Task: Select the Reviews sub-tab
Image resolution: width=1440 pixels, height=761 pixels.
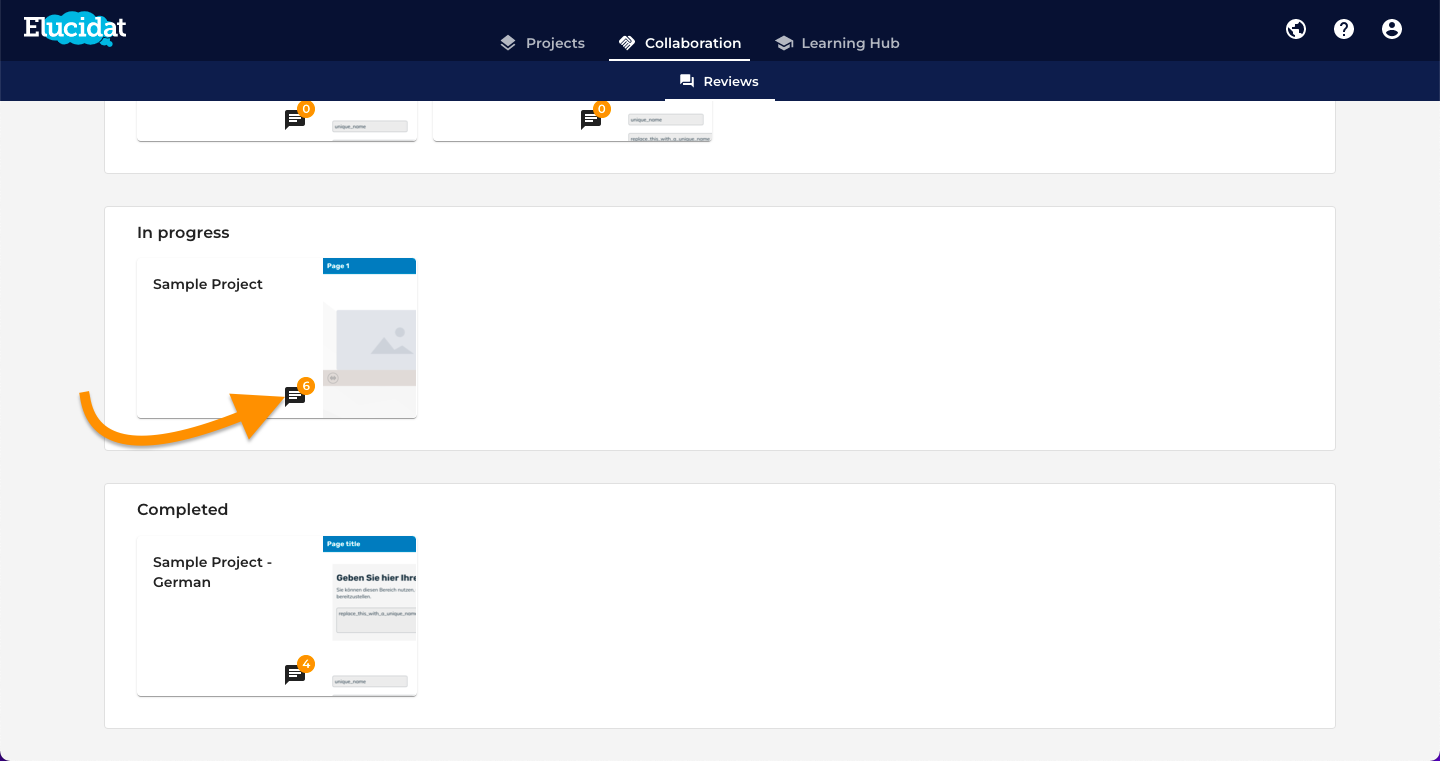Action: (719, 81)
